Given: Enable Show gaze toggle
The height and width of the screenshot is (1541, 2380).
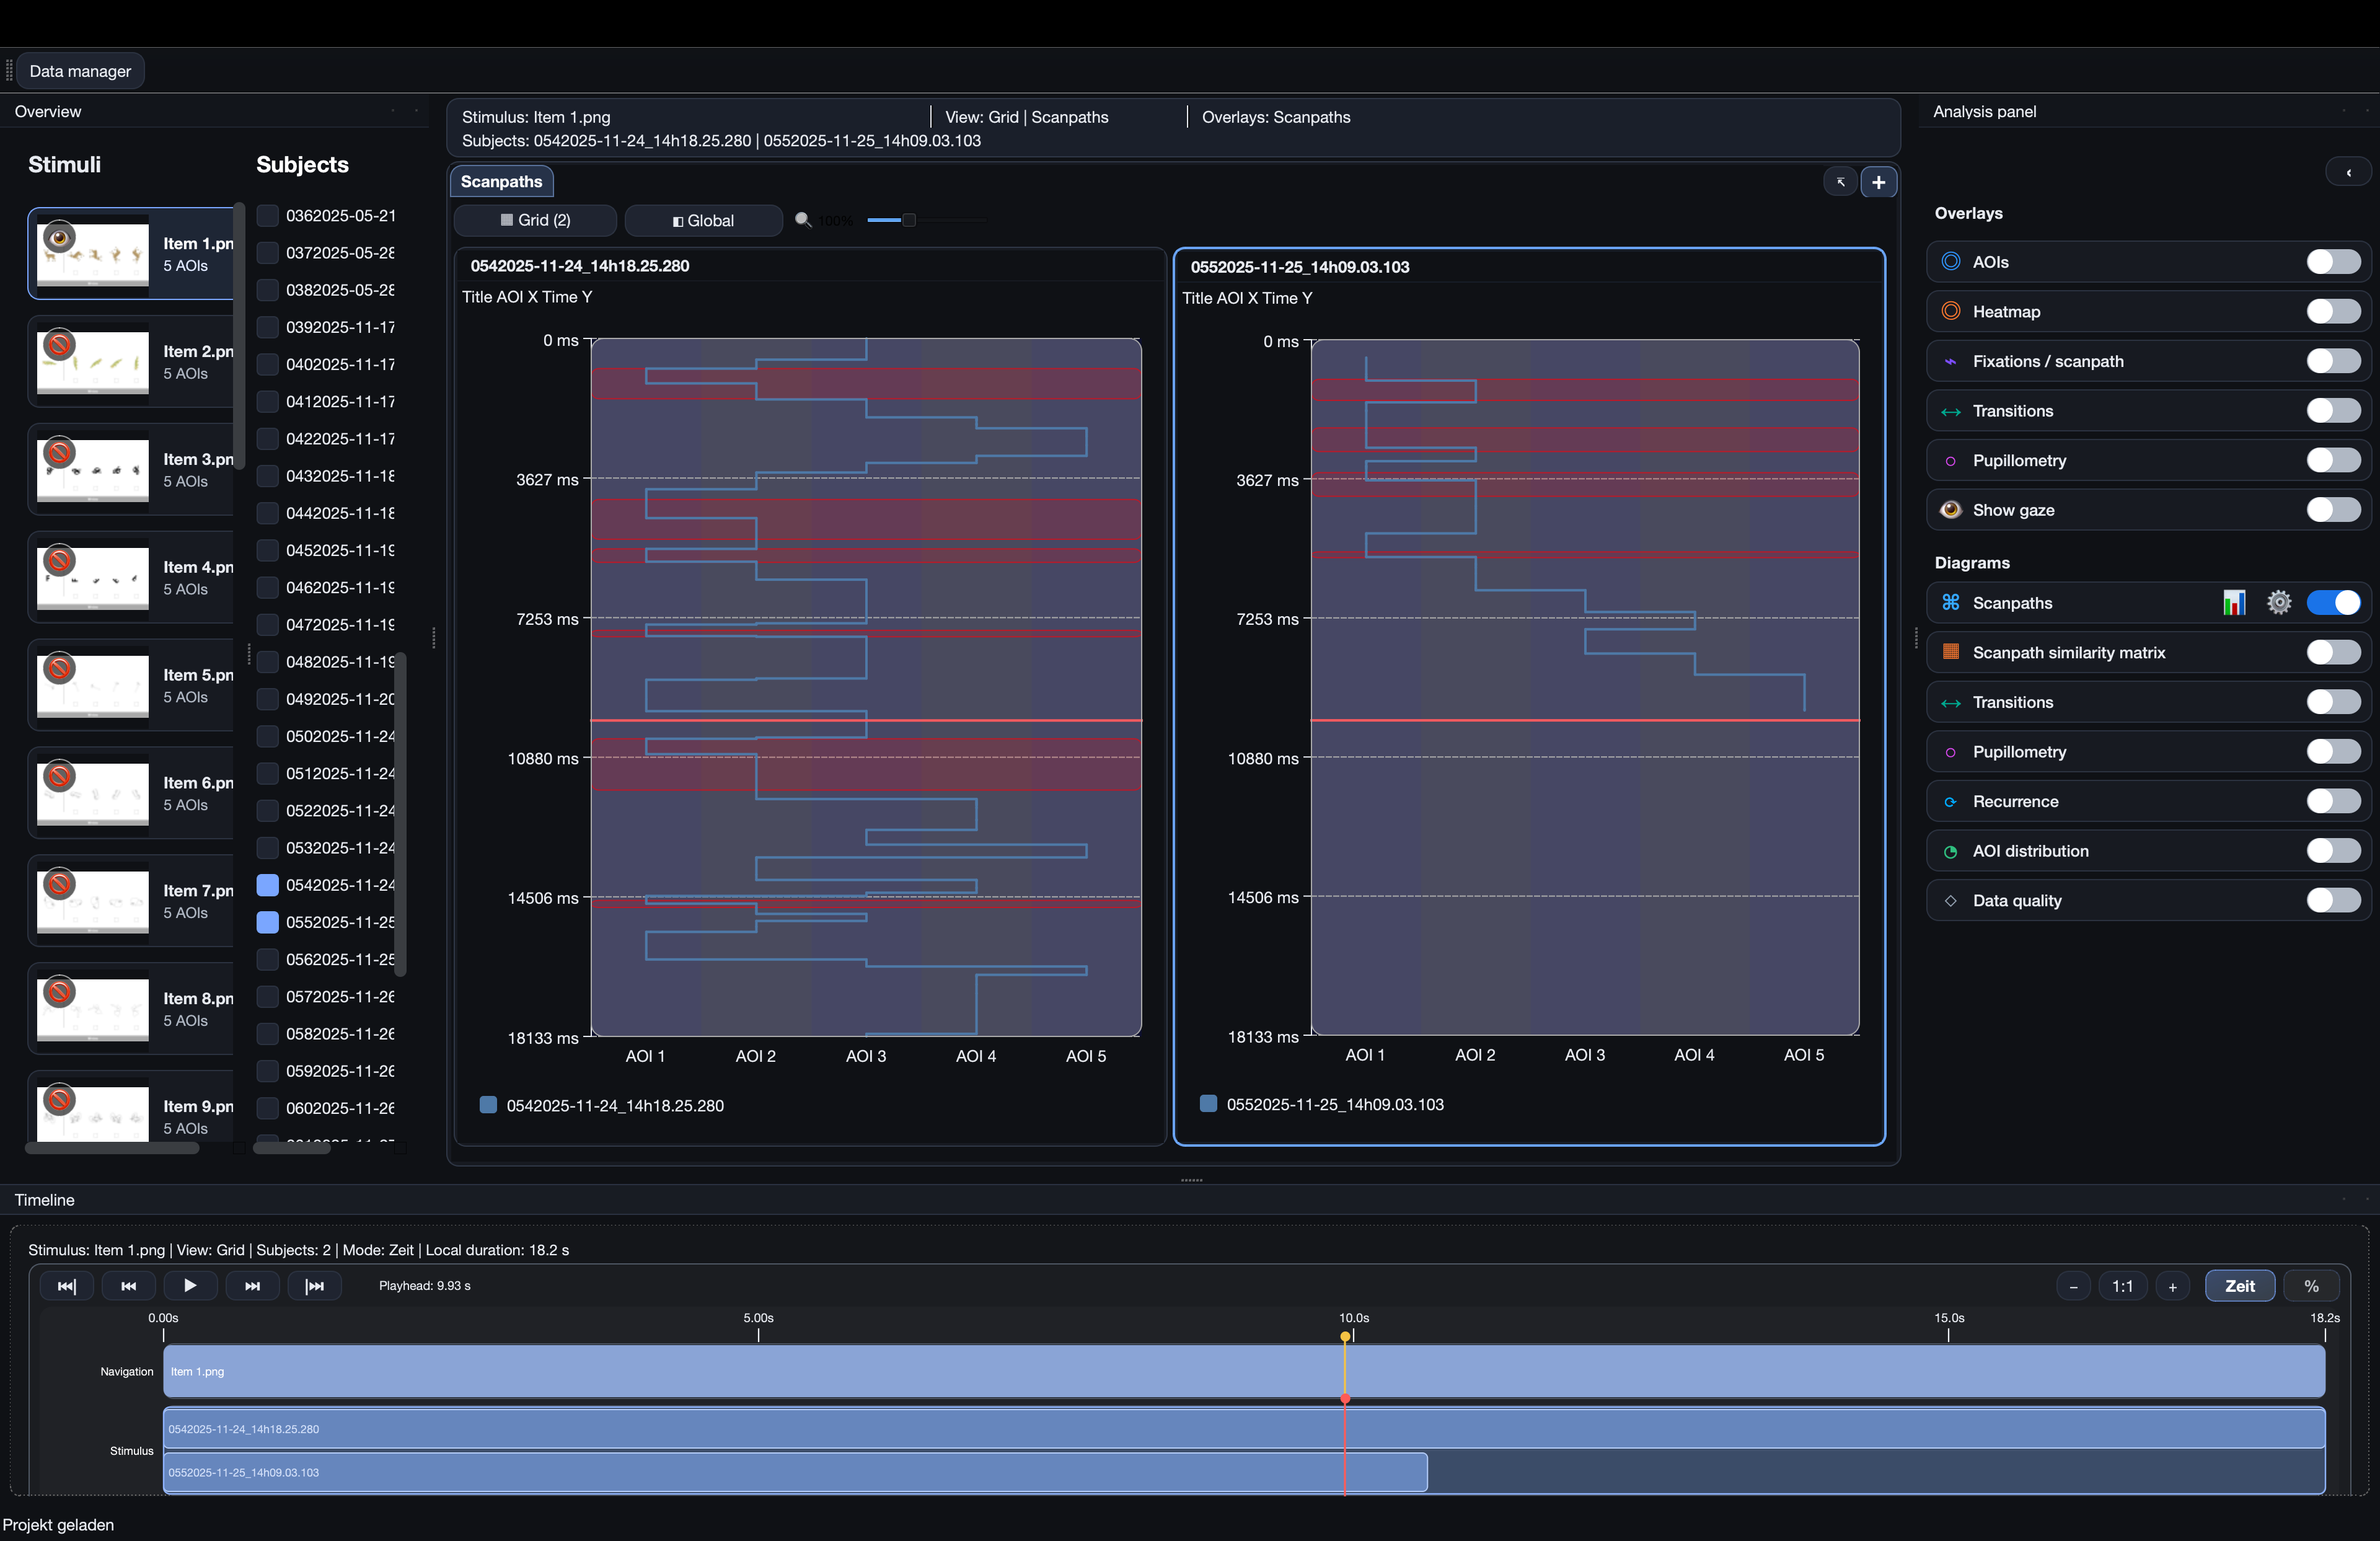Looking at the screenshot, I should coord(2333,509).
